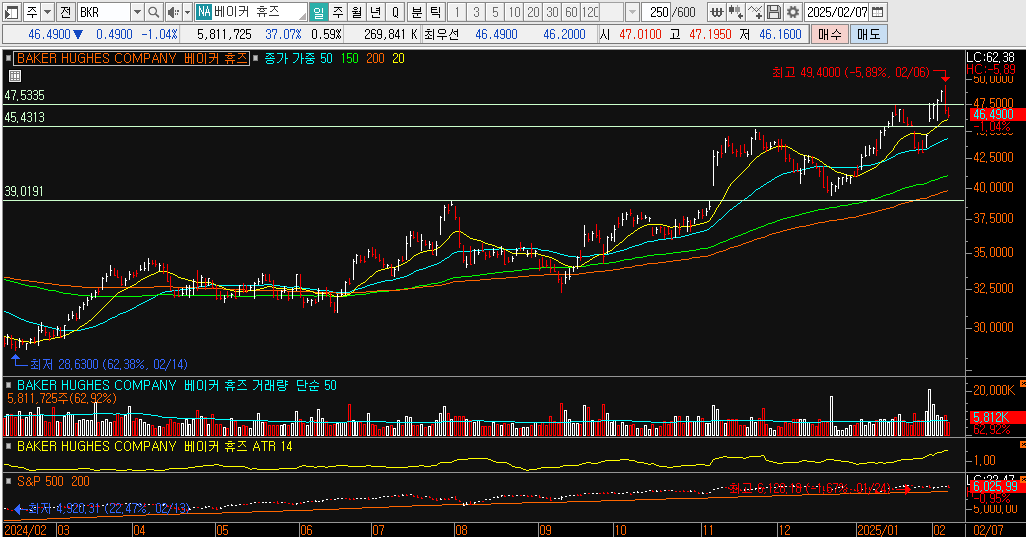Click the blank custom interval field
This screenshot has height=537, width=1026.
click(612, 12)
